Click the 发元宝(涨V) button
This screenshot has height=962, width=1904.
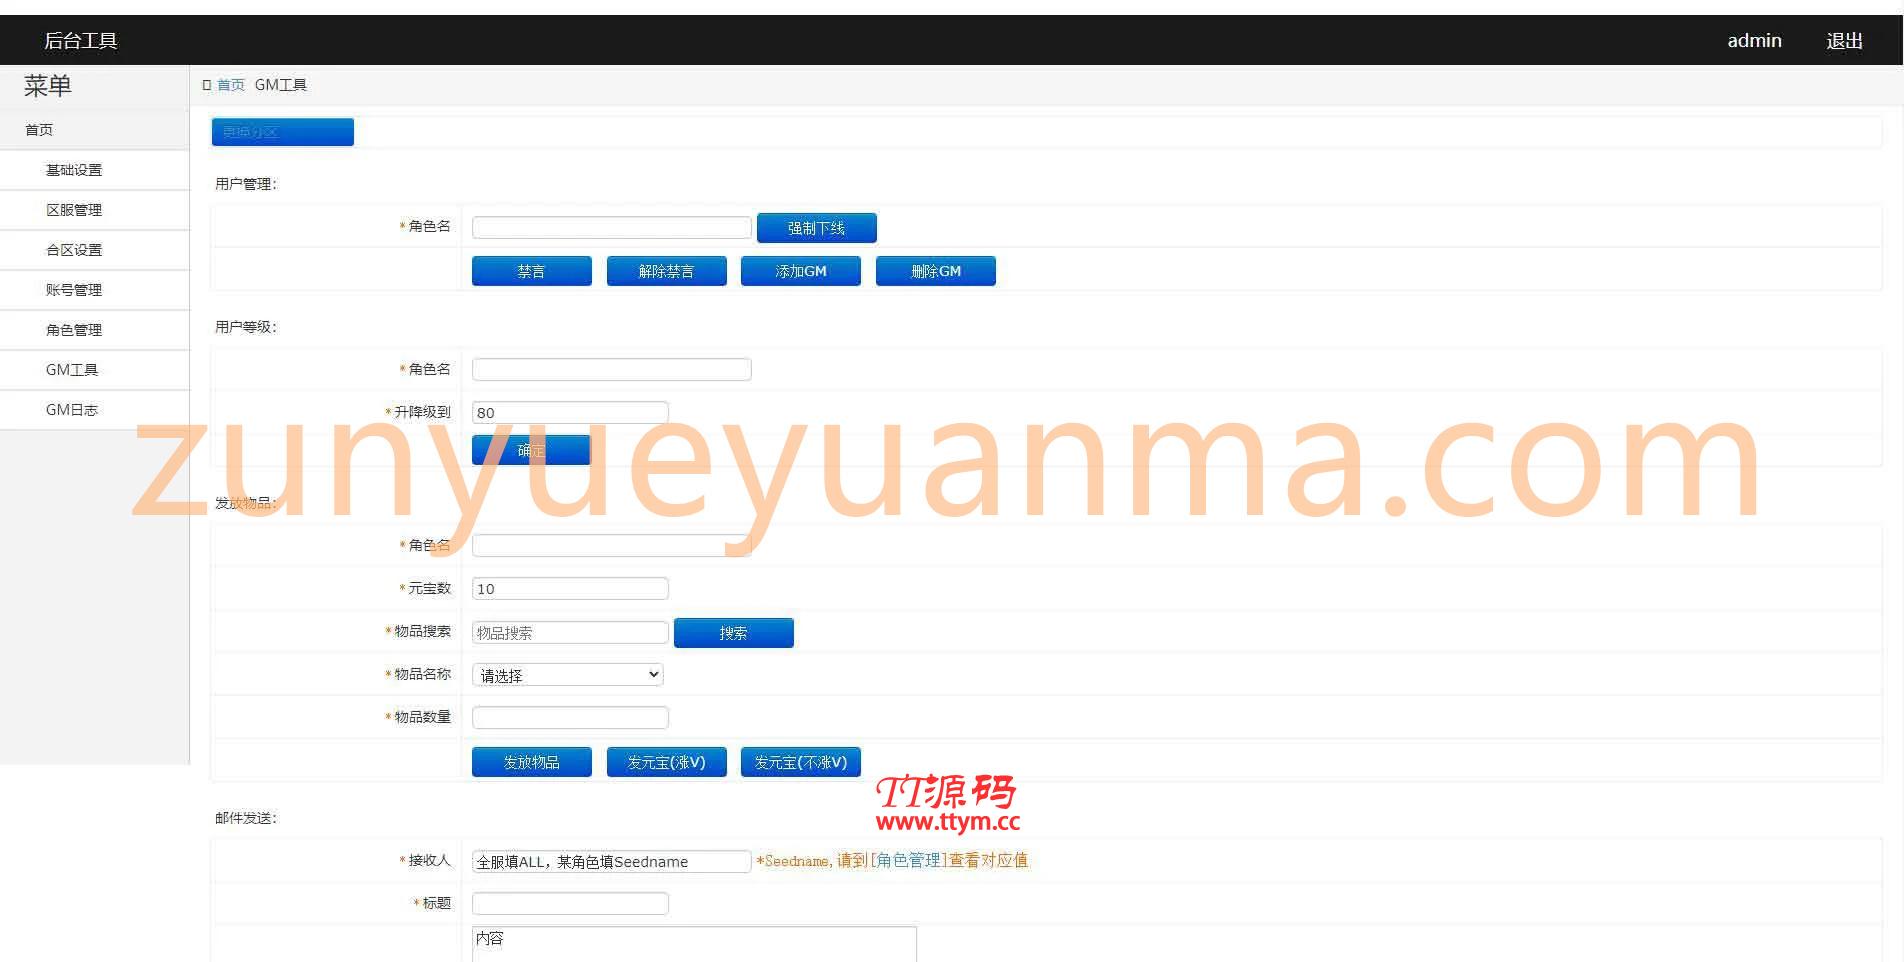coord(667,762)
